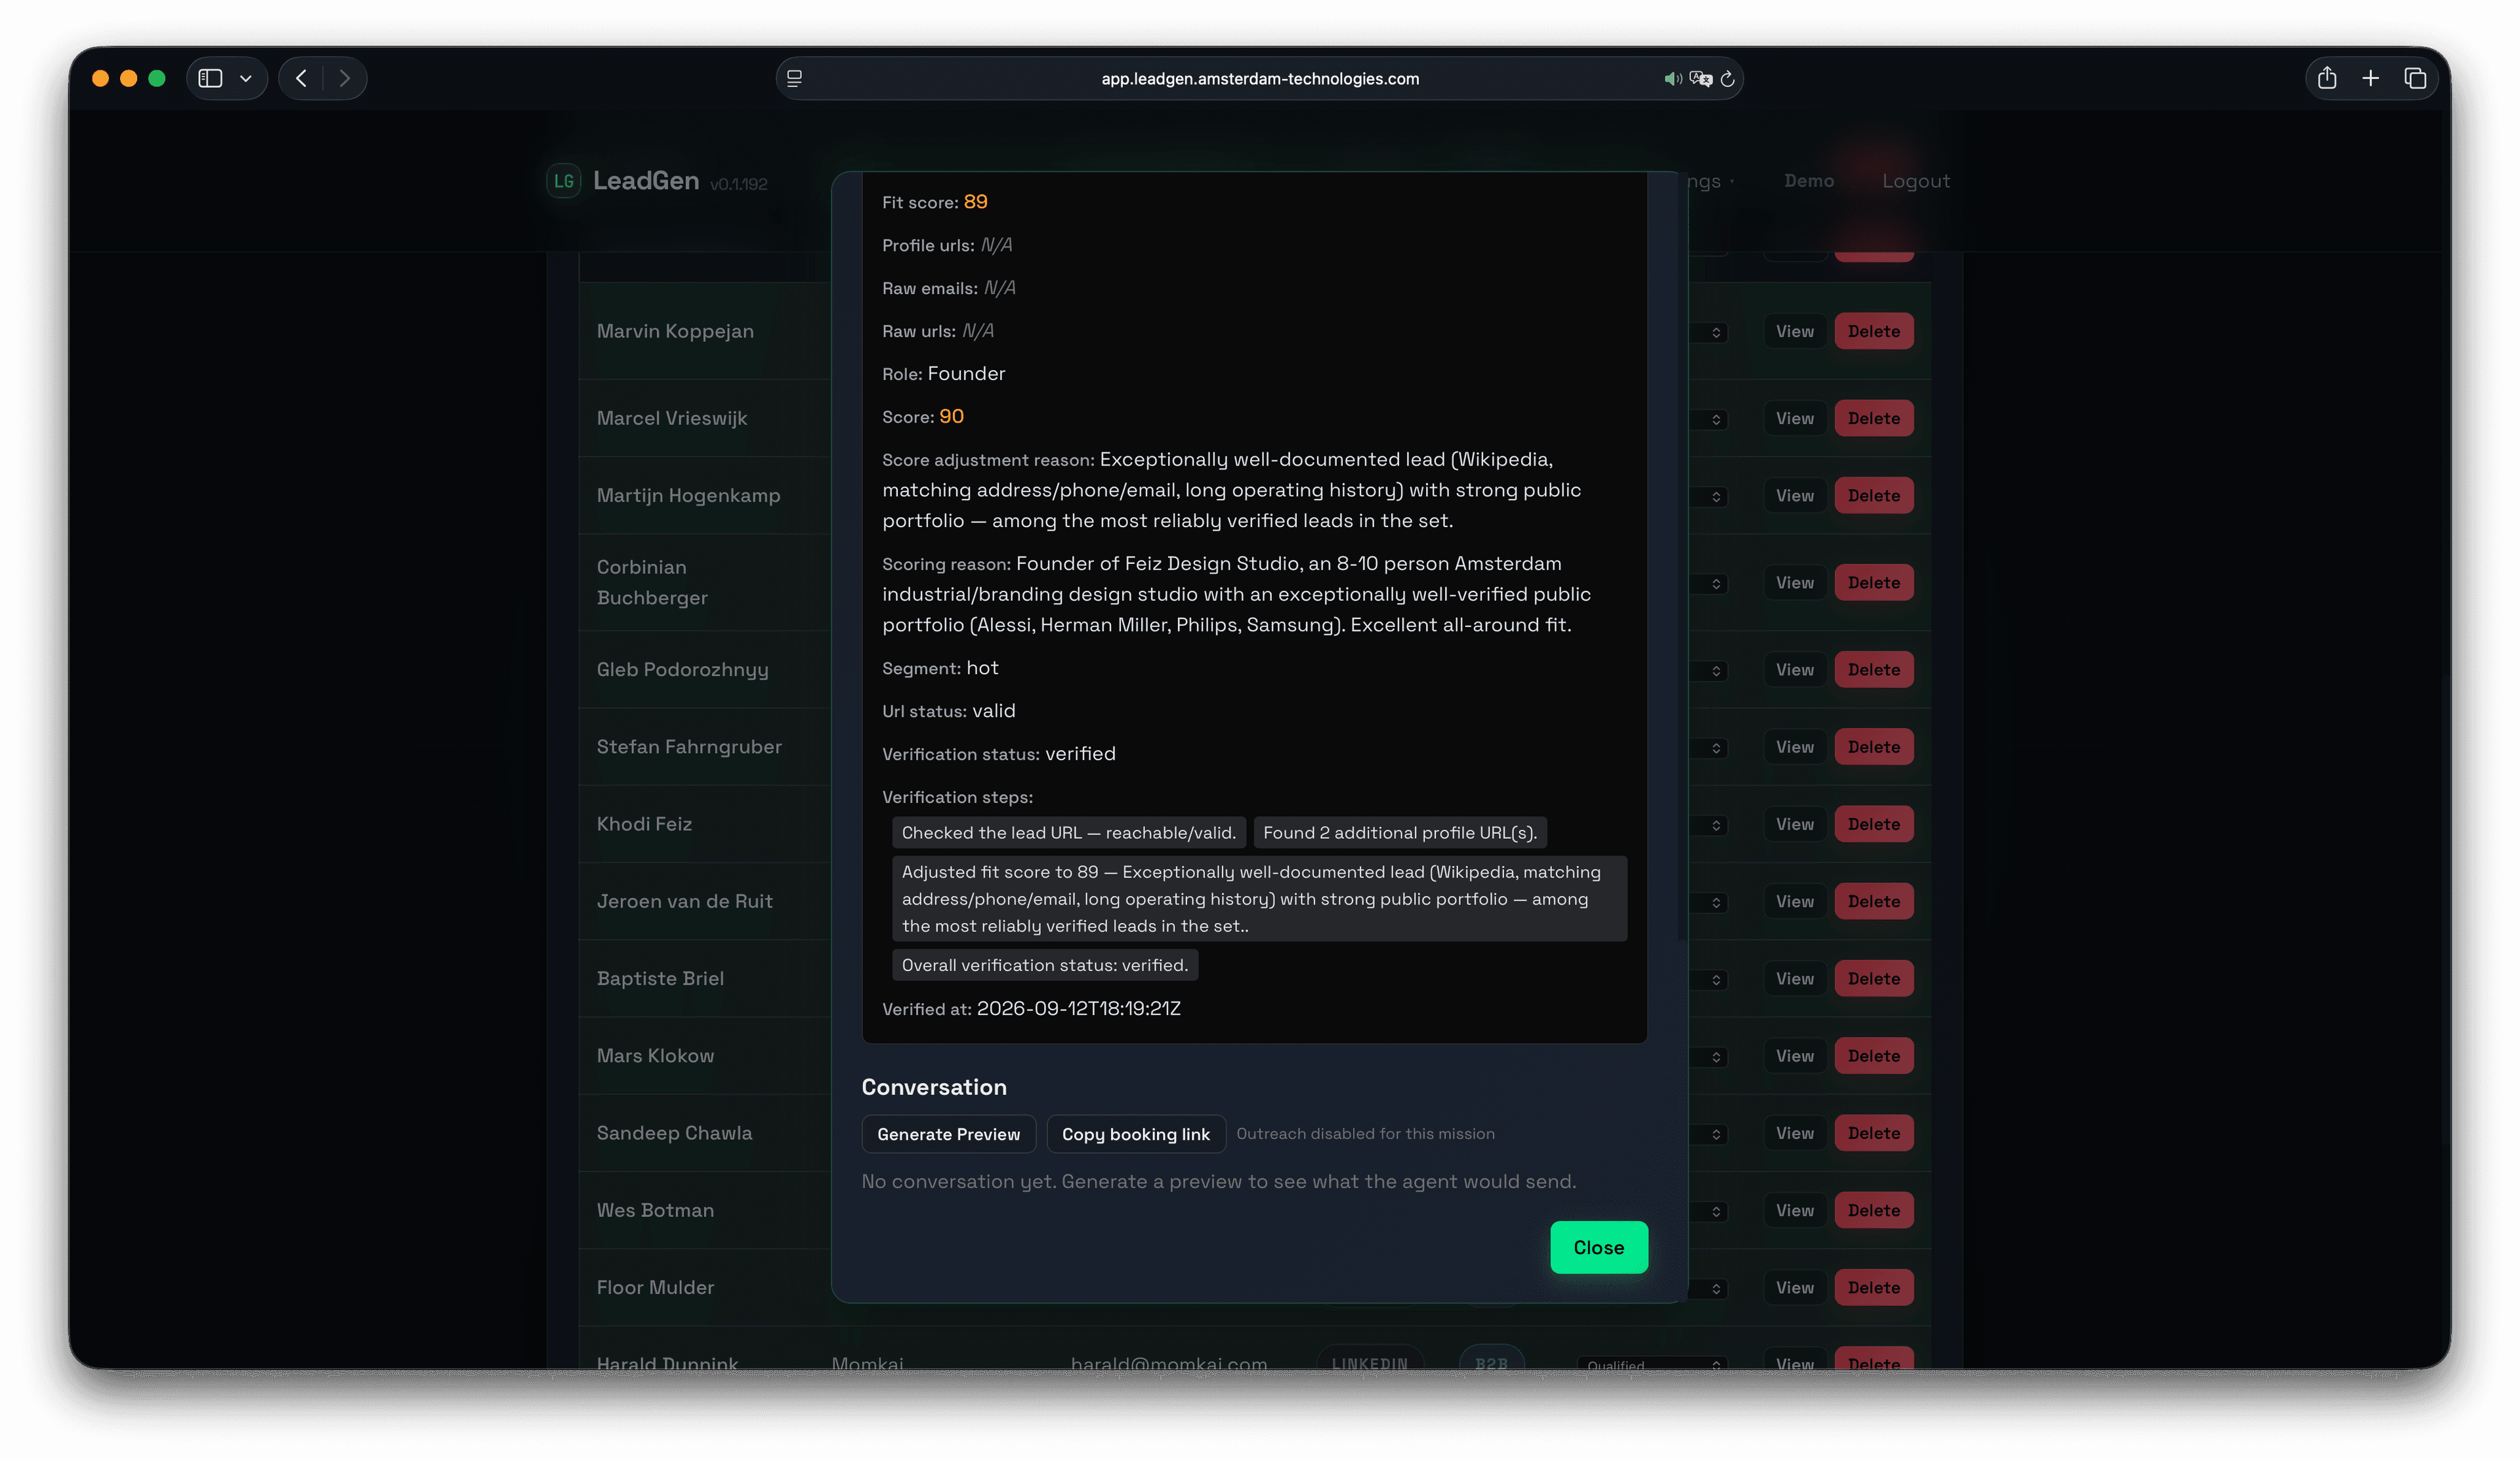The image size is (2520, 1460).
Task: Click the Safari share icon
Action: click(x=2327, y=78)
